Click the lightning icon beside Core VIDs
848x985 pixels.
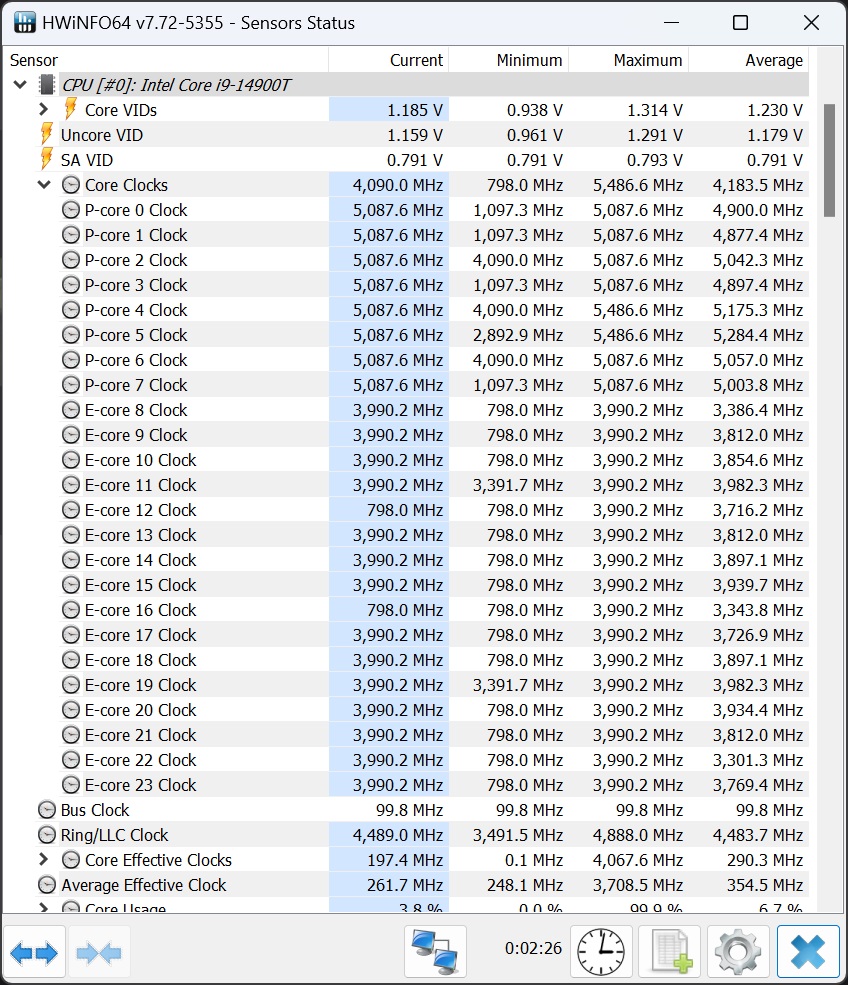70,109
